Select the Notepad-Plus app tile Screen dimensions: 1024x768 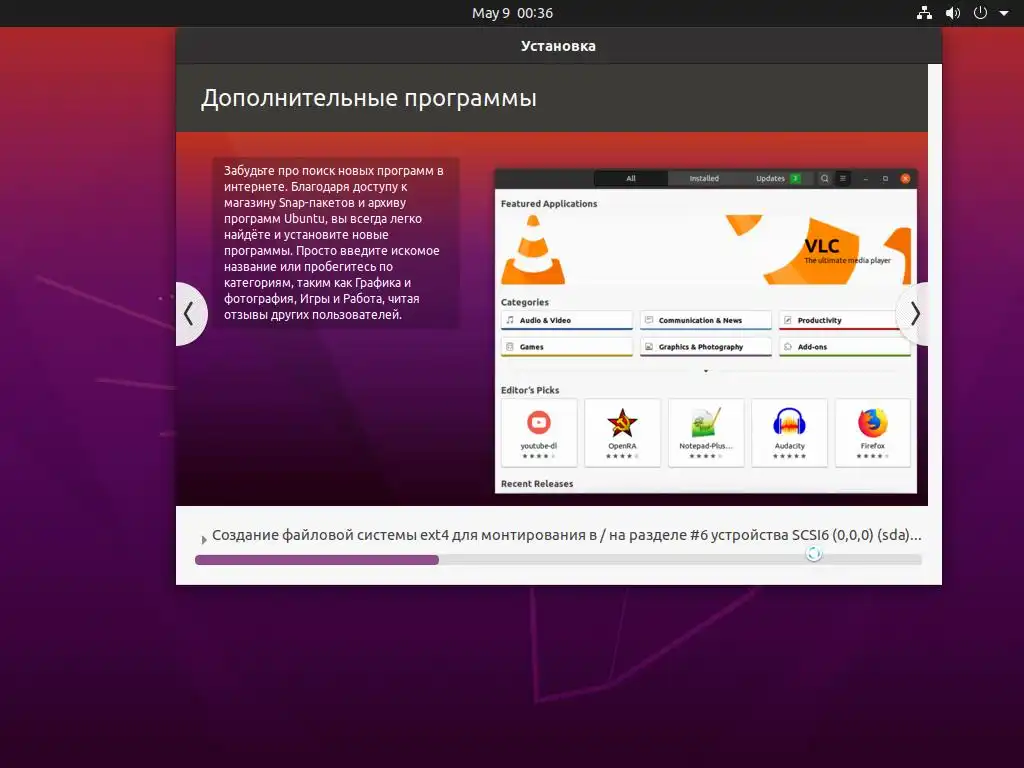point(706,433)
